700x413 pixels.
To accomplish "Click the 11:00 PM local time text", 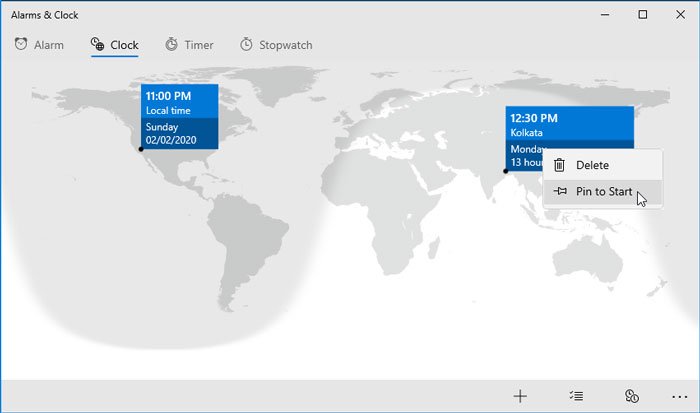I will [x=168, y=96].
